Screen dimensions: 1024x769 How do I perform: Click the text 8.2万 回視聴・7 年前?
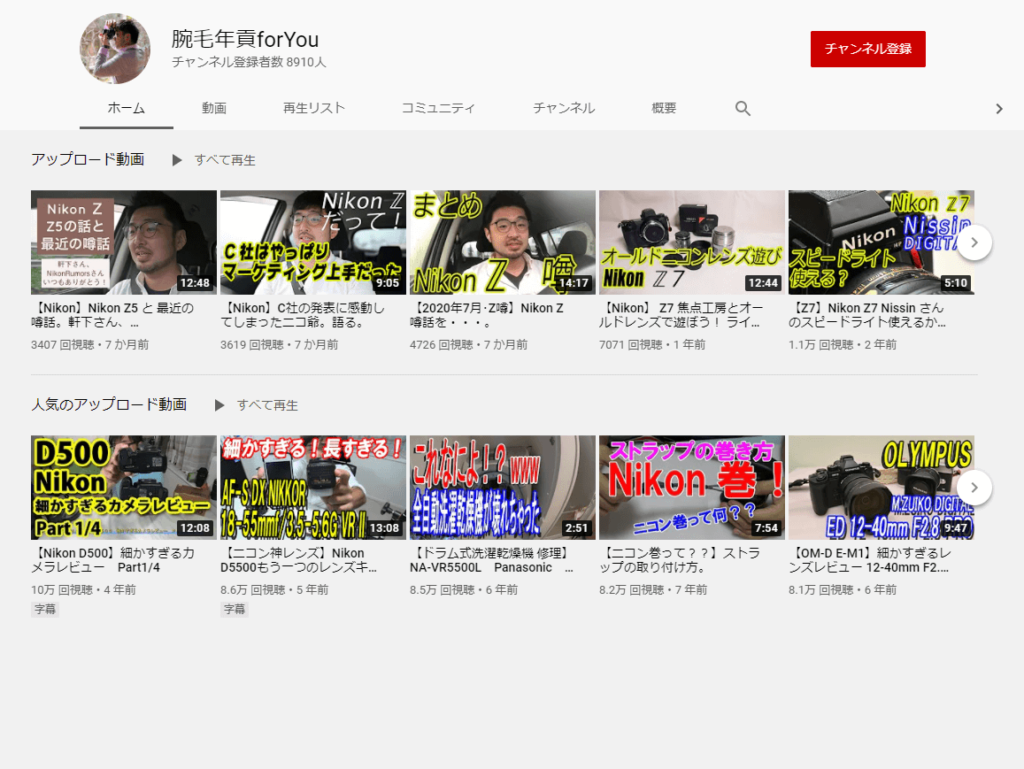(x=653, y=590)
